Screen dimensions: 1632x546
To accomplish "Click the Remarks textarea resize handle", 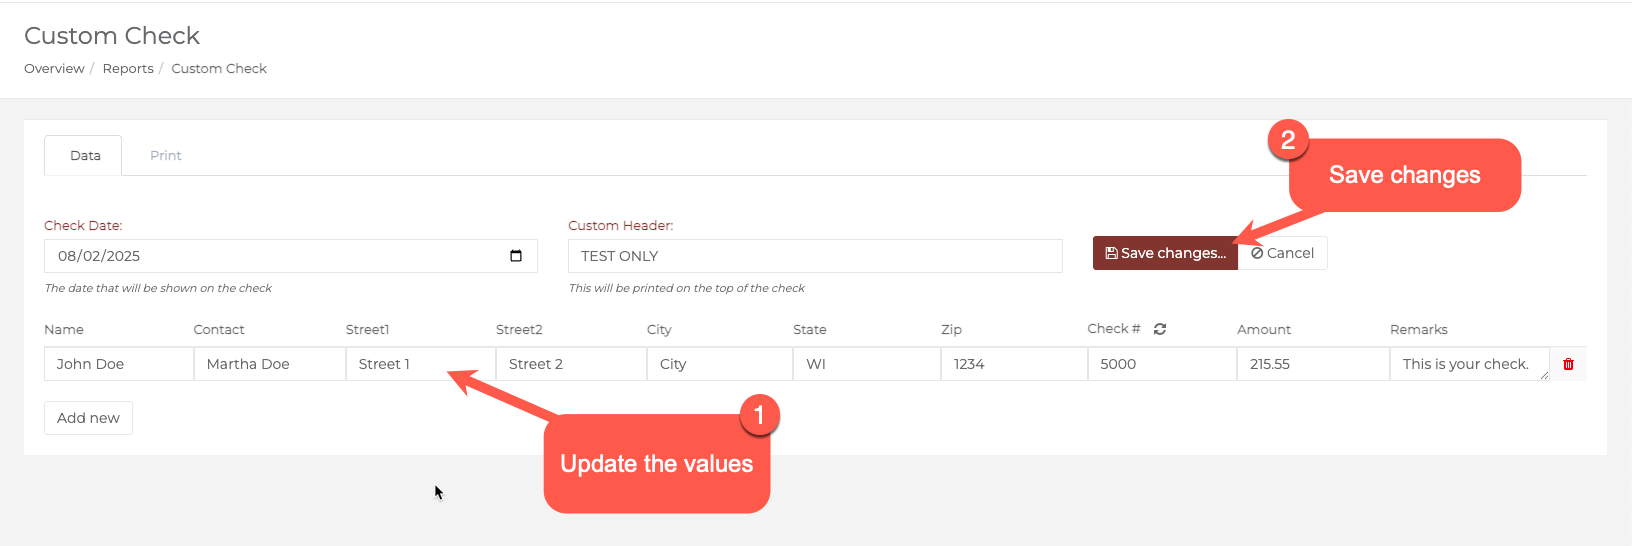I will tap(1544, 376).
